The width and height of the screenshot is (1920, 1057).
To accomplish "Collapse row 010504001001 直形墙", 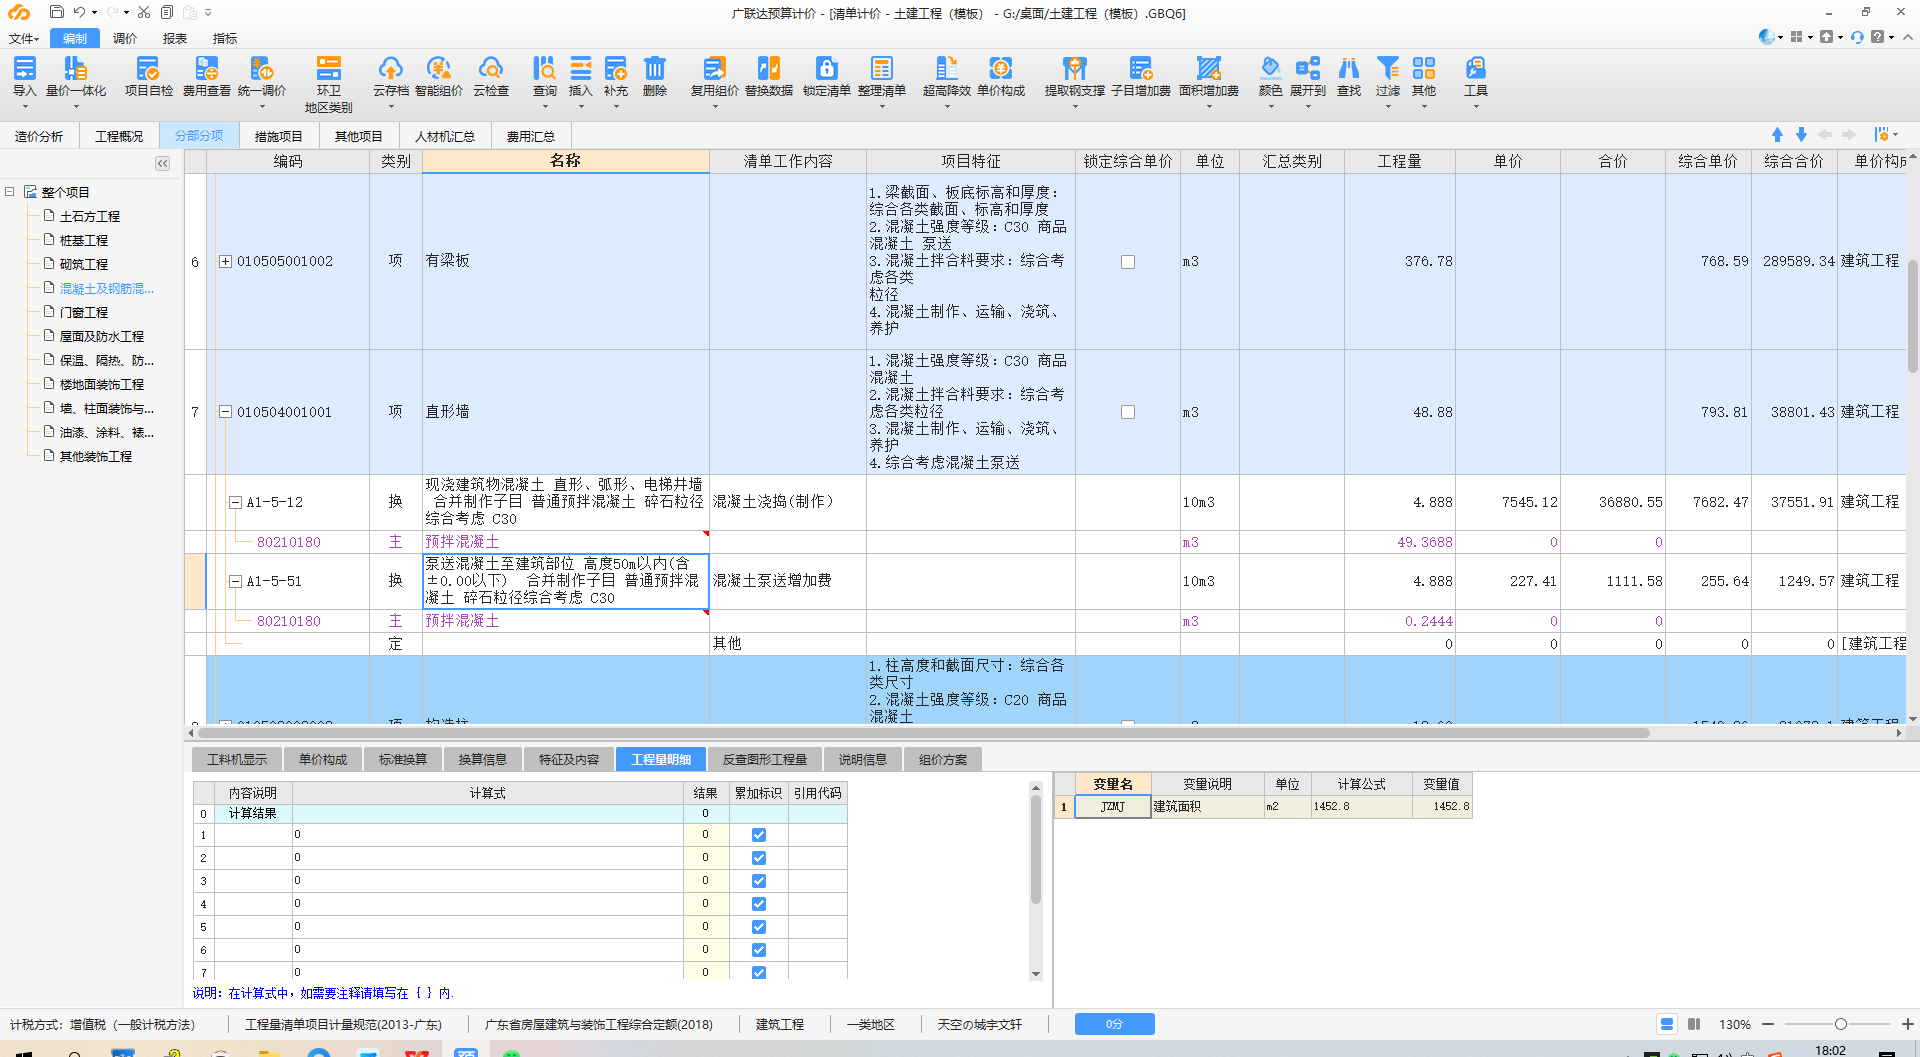I will (x=225, y=412).
